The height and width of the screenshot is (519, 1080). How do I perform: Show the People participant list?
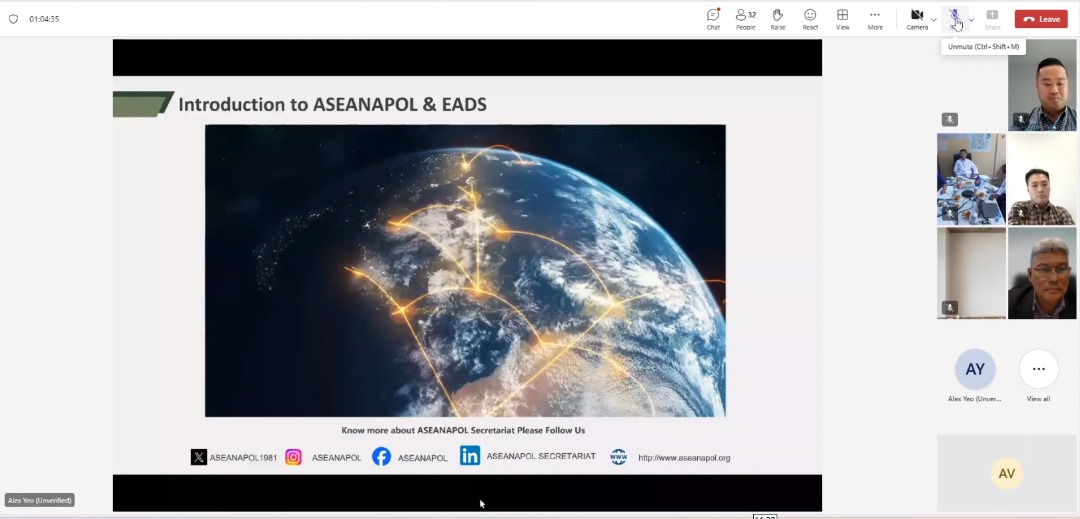click(745, 18)
